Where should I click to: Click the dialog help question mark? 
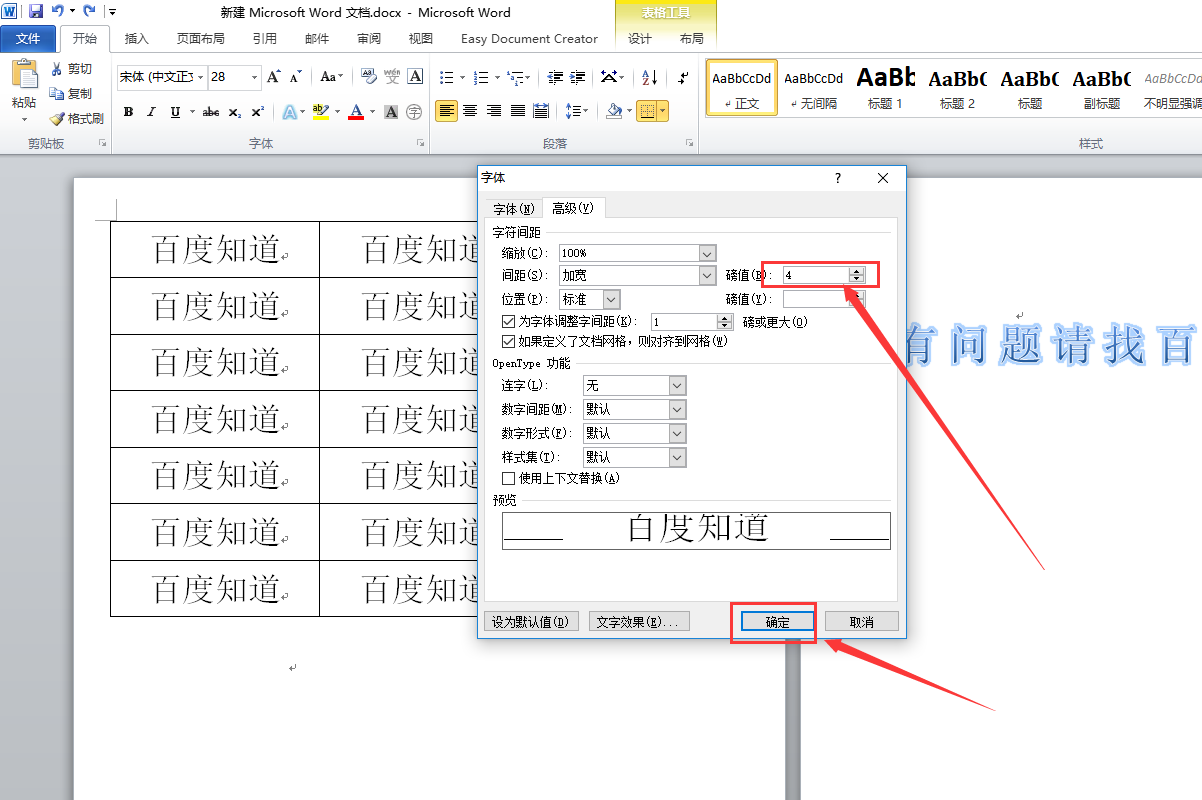pos(838,178)
